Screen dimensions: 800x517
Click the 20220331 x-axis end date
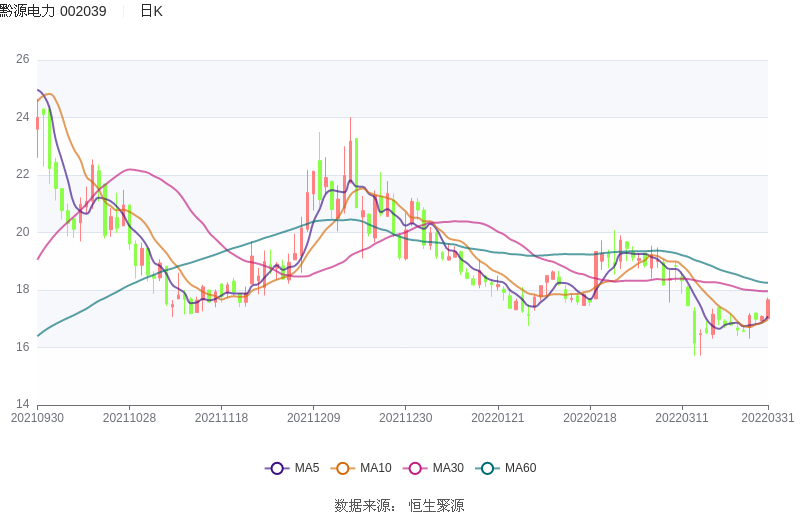point(768,418)
